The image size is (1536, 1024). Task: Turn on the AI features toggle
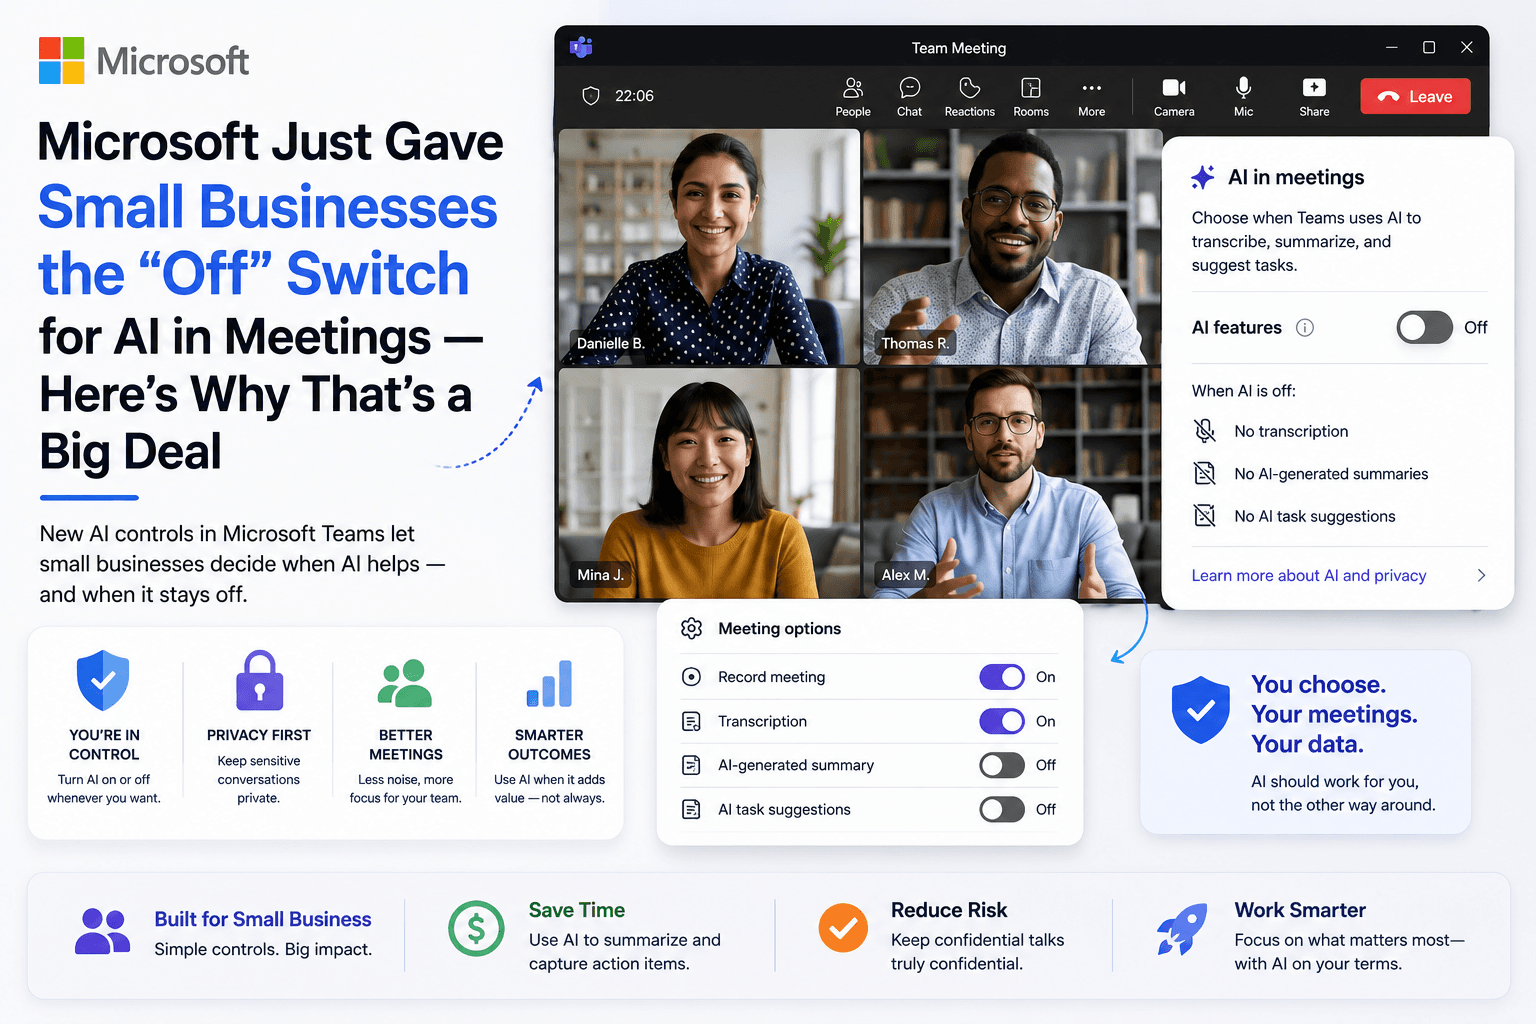click(x=1424, y=327)
